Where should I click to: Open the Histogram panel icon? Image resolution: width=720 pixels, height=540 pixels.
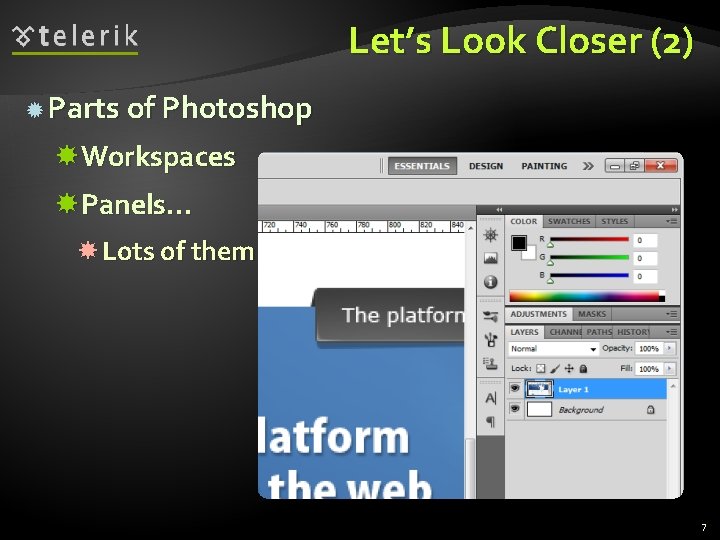490,258
